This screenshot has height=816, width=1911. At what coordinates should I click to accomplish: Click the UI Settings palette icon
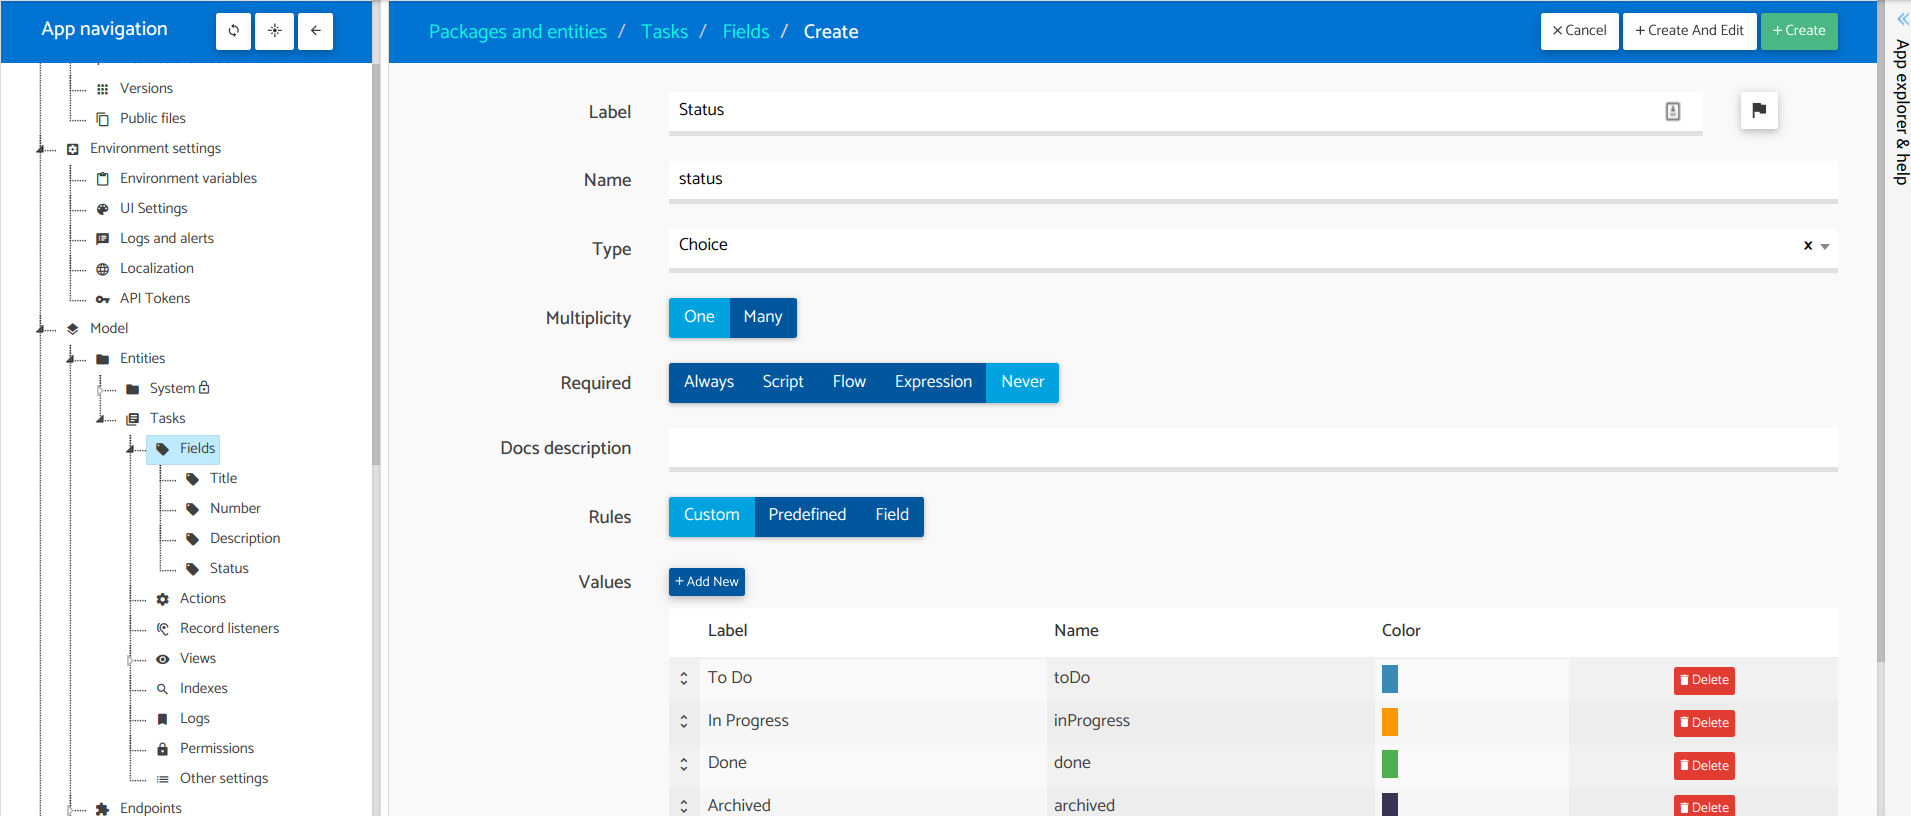(102, 209)
